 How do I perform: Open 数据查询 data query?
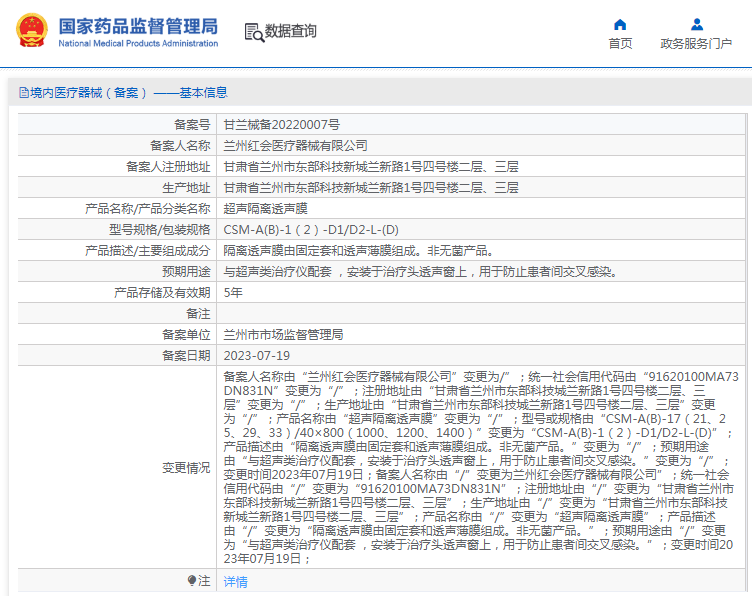pyautogui.click(x=291, y=31)
